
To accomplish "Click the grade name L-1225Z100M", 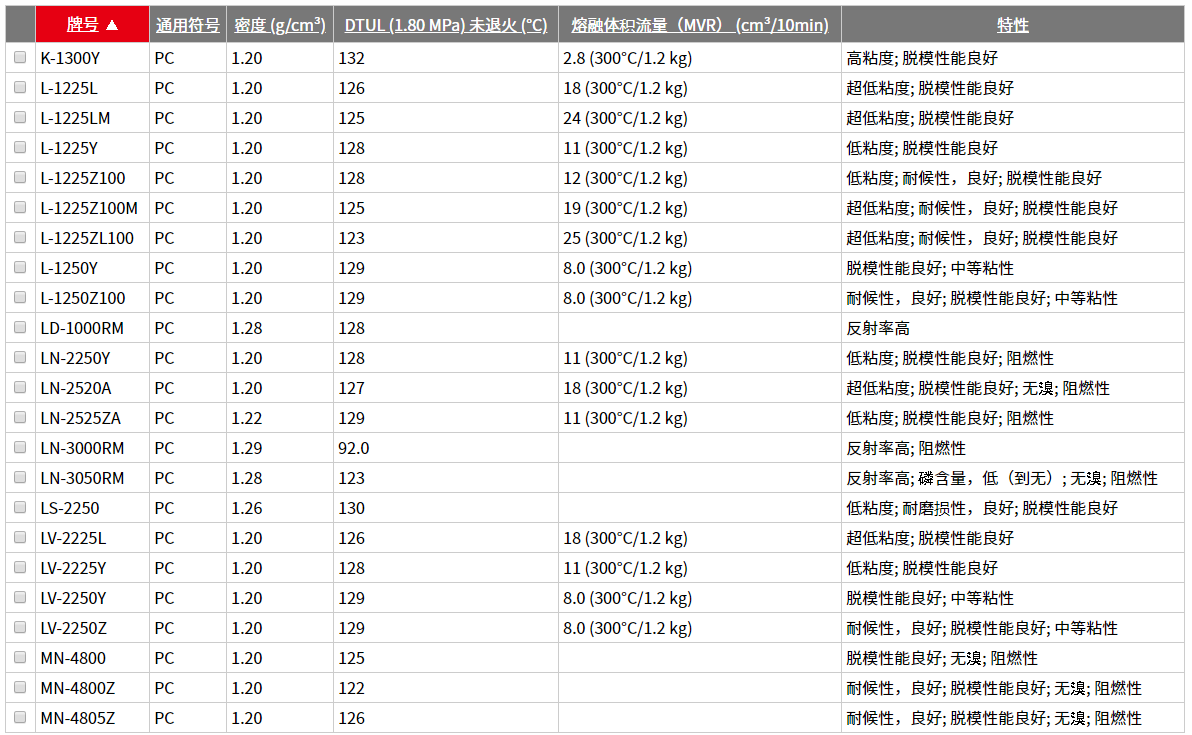I will tap(89, 208).
